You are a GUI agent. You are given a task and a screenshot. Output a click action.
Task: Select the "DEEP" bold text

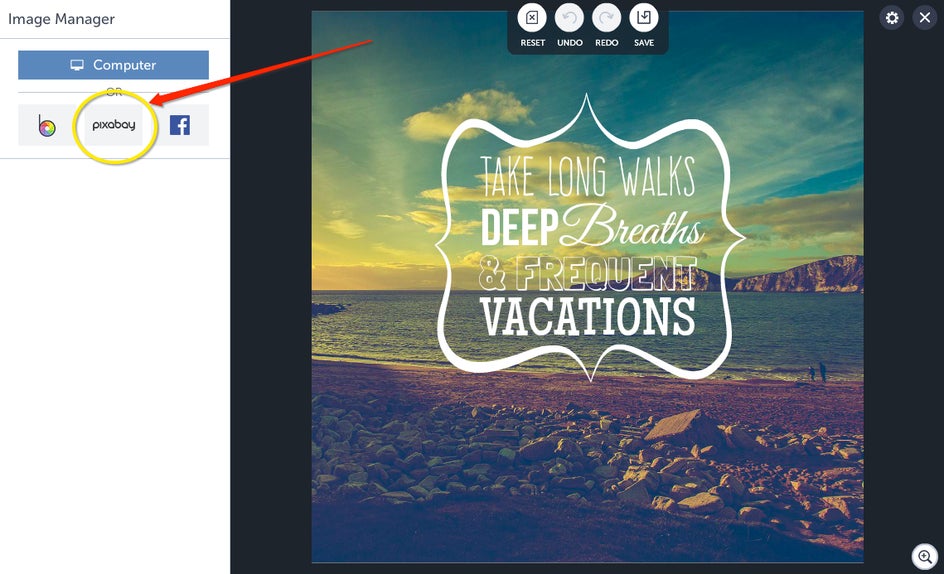point(521,227)
